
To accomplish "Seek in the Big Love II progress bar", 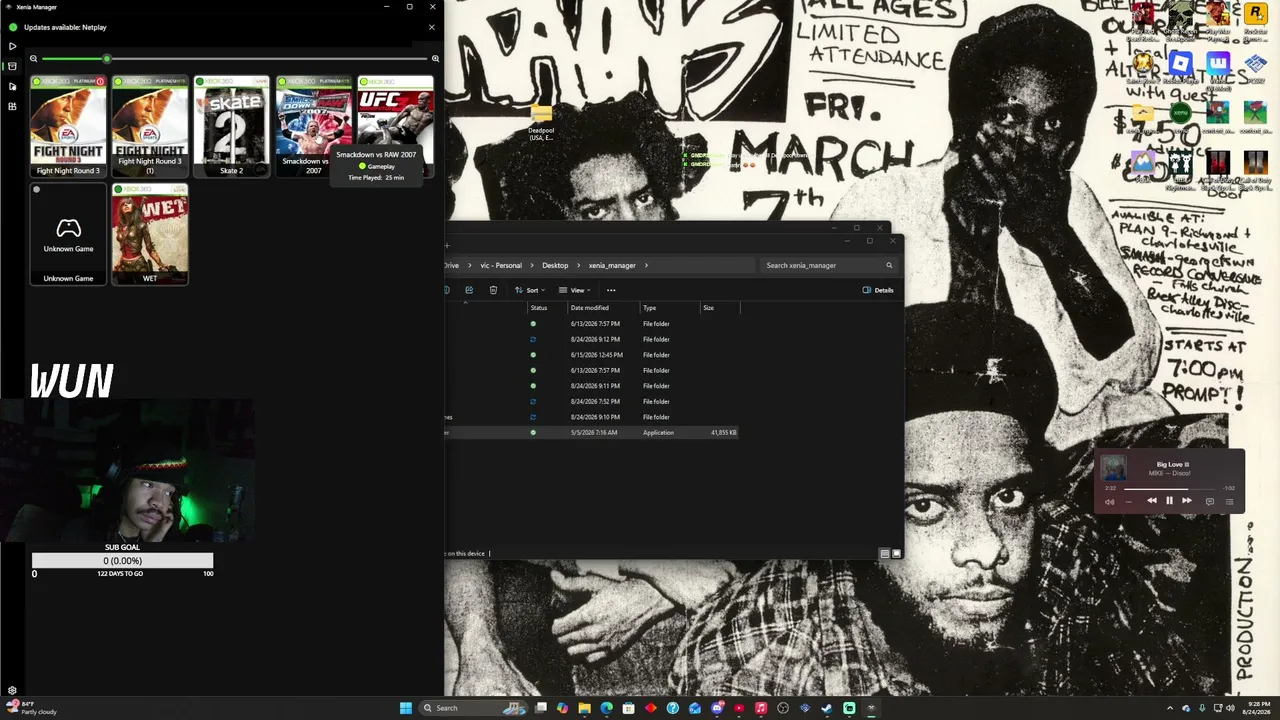I will click(x=1170, y=488).
